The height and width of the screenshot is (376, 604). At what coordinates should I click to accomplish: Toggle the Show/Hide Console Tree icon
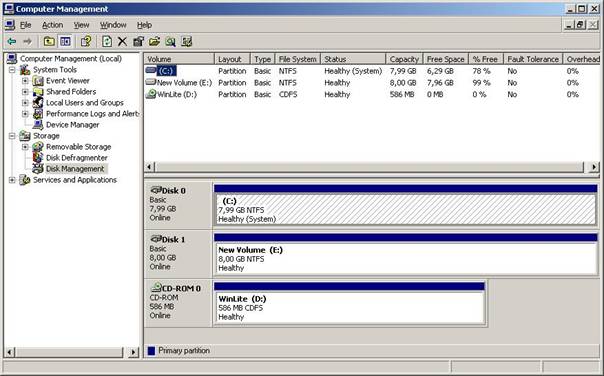pyautogui.click(x=65, y=41)
